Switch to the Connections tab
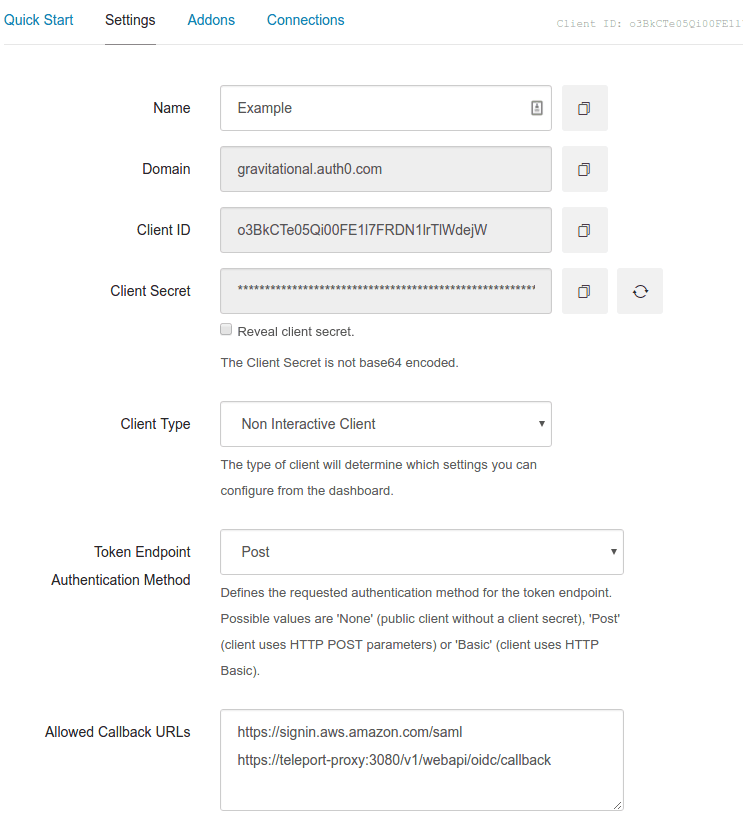The height and width of the screenshot is (818, 743). [305, 20]
